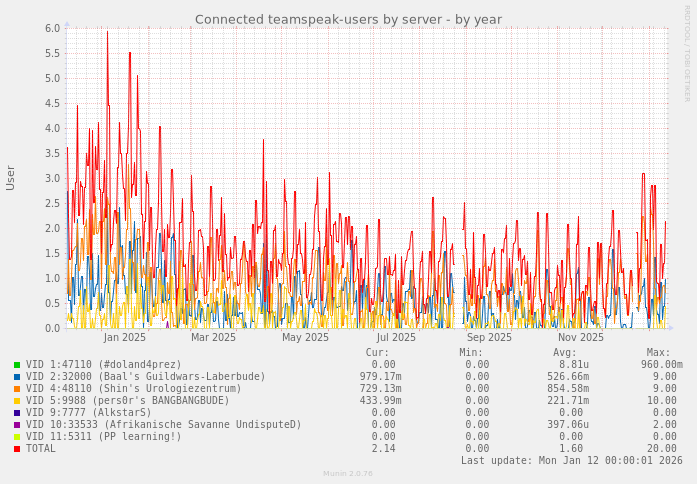This screenshot has width=697, height=484.
Task: Click legend label 'VID 1:47110 (#doland4prez)'
Action: [x=104, y=365]
